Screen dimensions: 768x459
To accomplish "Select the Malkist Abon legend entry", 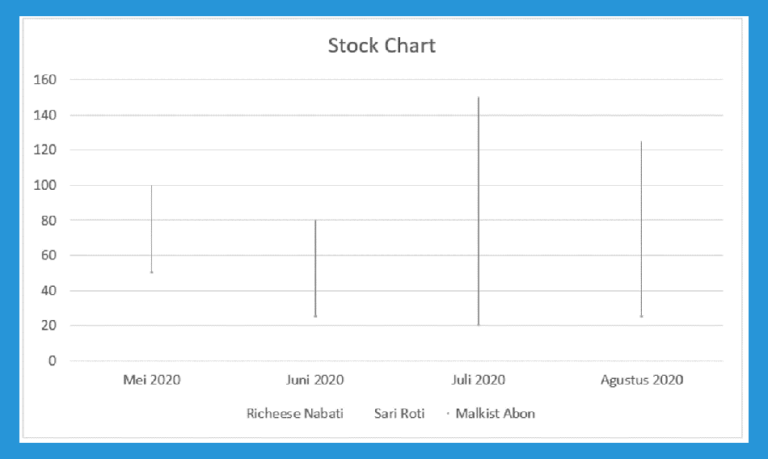I will pyautogui.click(x=491, y=413).
